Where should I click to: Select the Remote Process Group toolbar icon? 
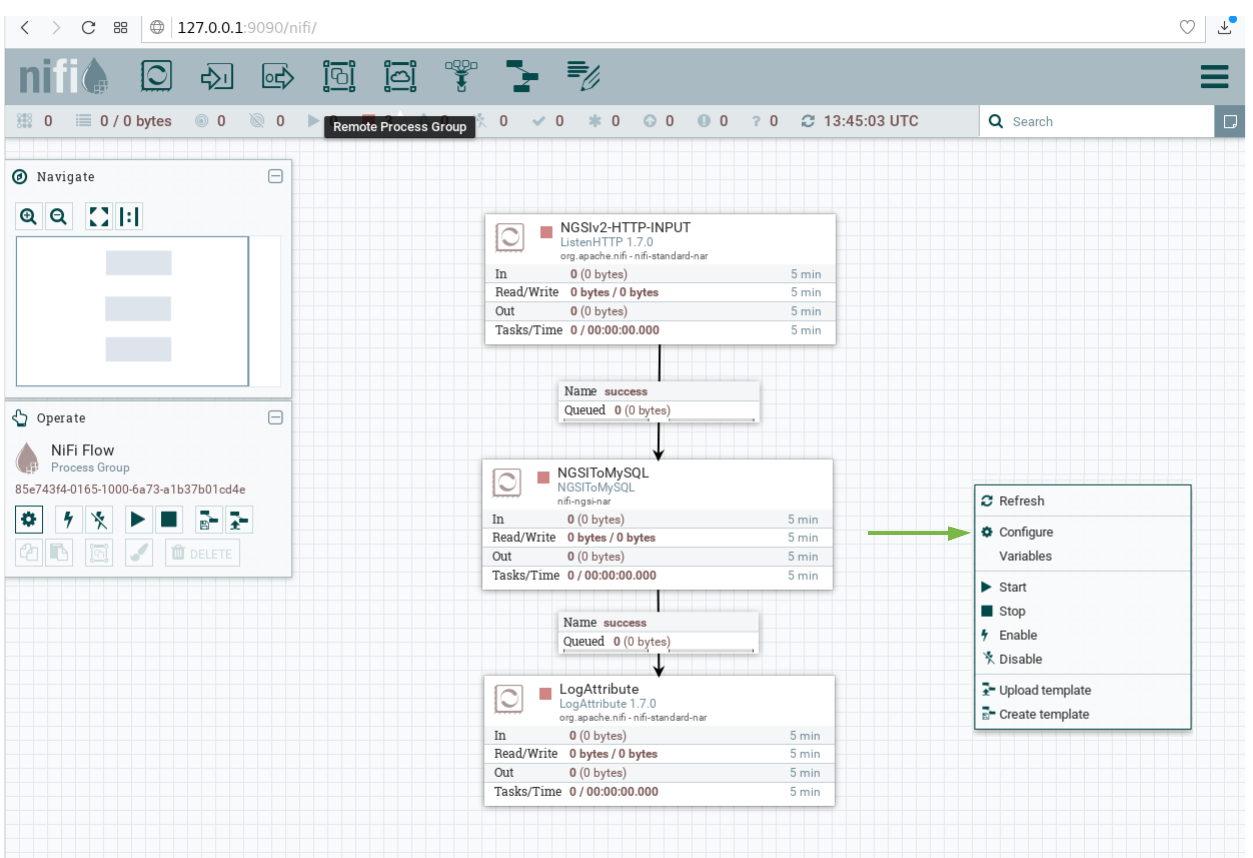(x=400, y=76)
